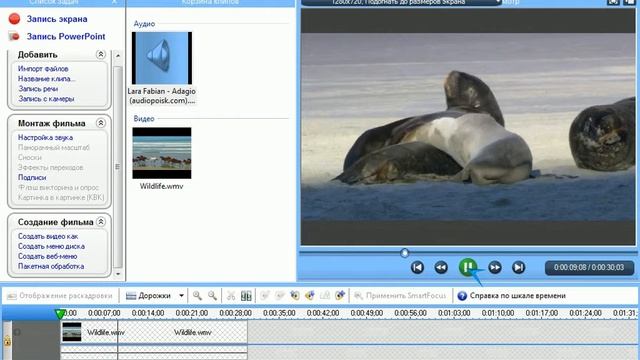Click the Replace with silence icon
Viewport: 640px width, 360px height.
(x=325, y=296)
